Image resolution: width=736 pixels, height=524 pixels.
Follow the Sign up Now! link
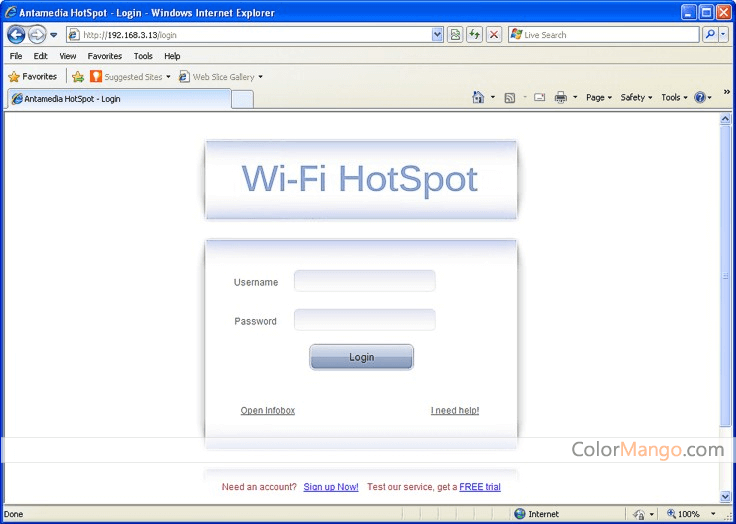click(x=331, y=487)
